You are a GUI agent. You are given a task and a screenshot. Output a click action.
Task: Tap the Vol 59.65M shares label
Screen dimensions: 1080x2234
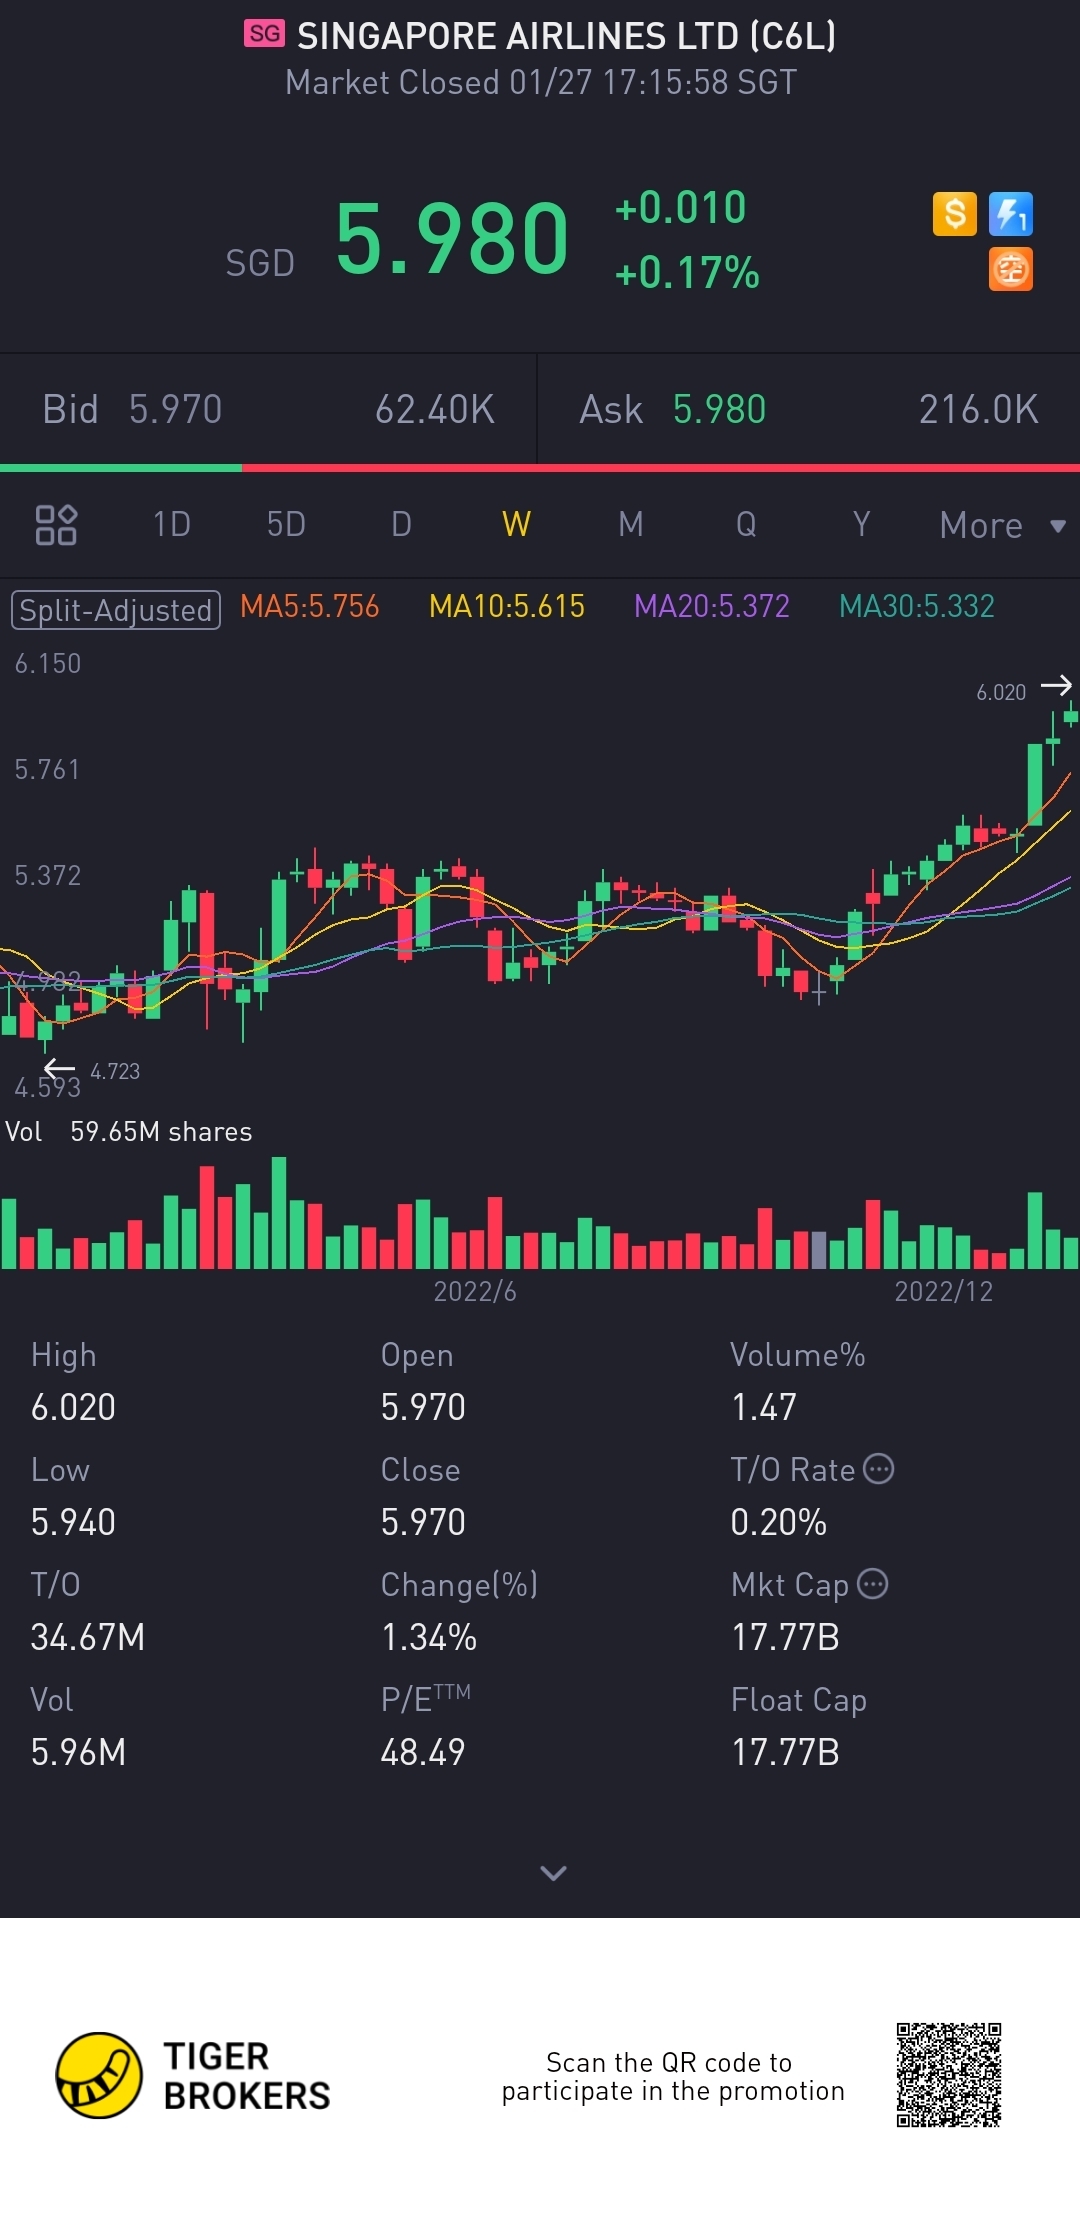click(x=129, y=1131)
